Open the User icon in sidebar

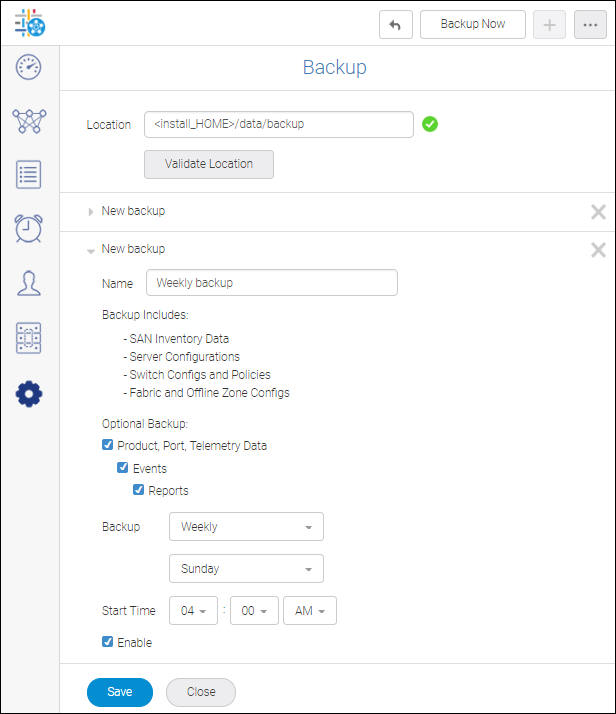(29, 283)
